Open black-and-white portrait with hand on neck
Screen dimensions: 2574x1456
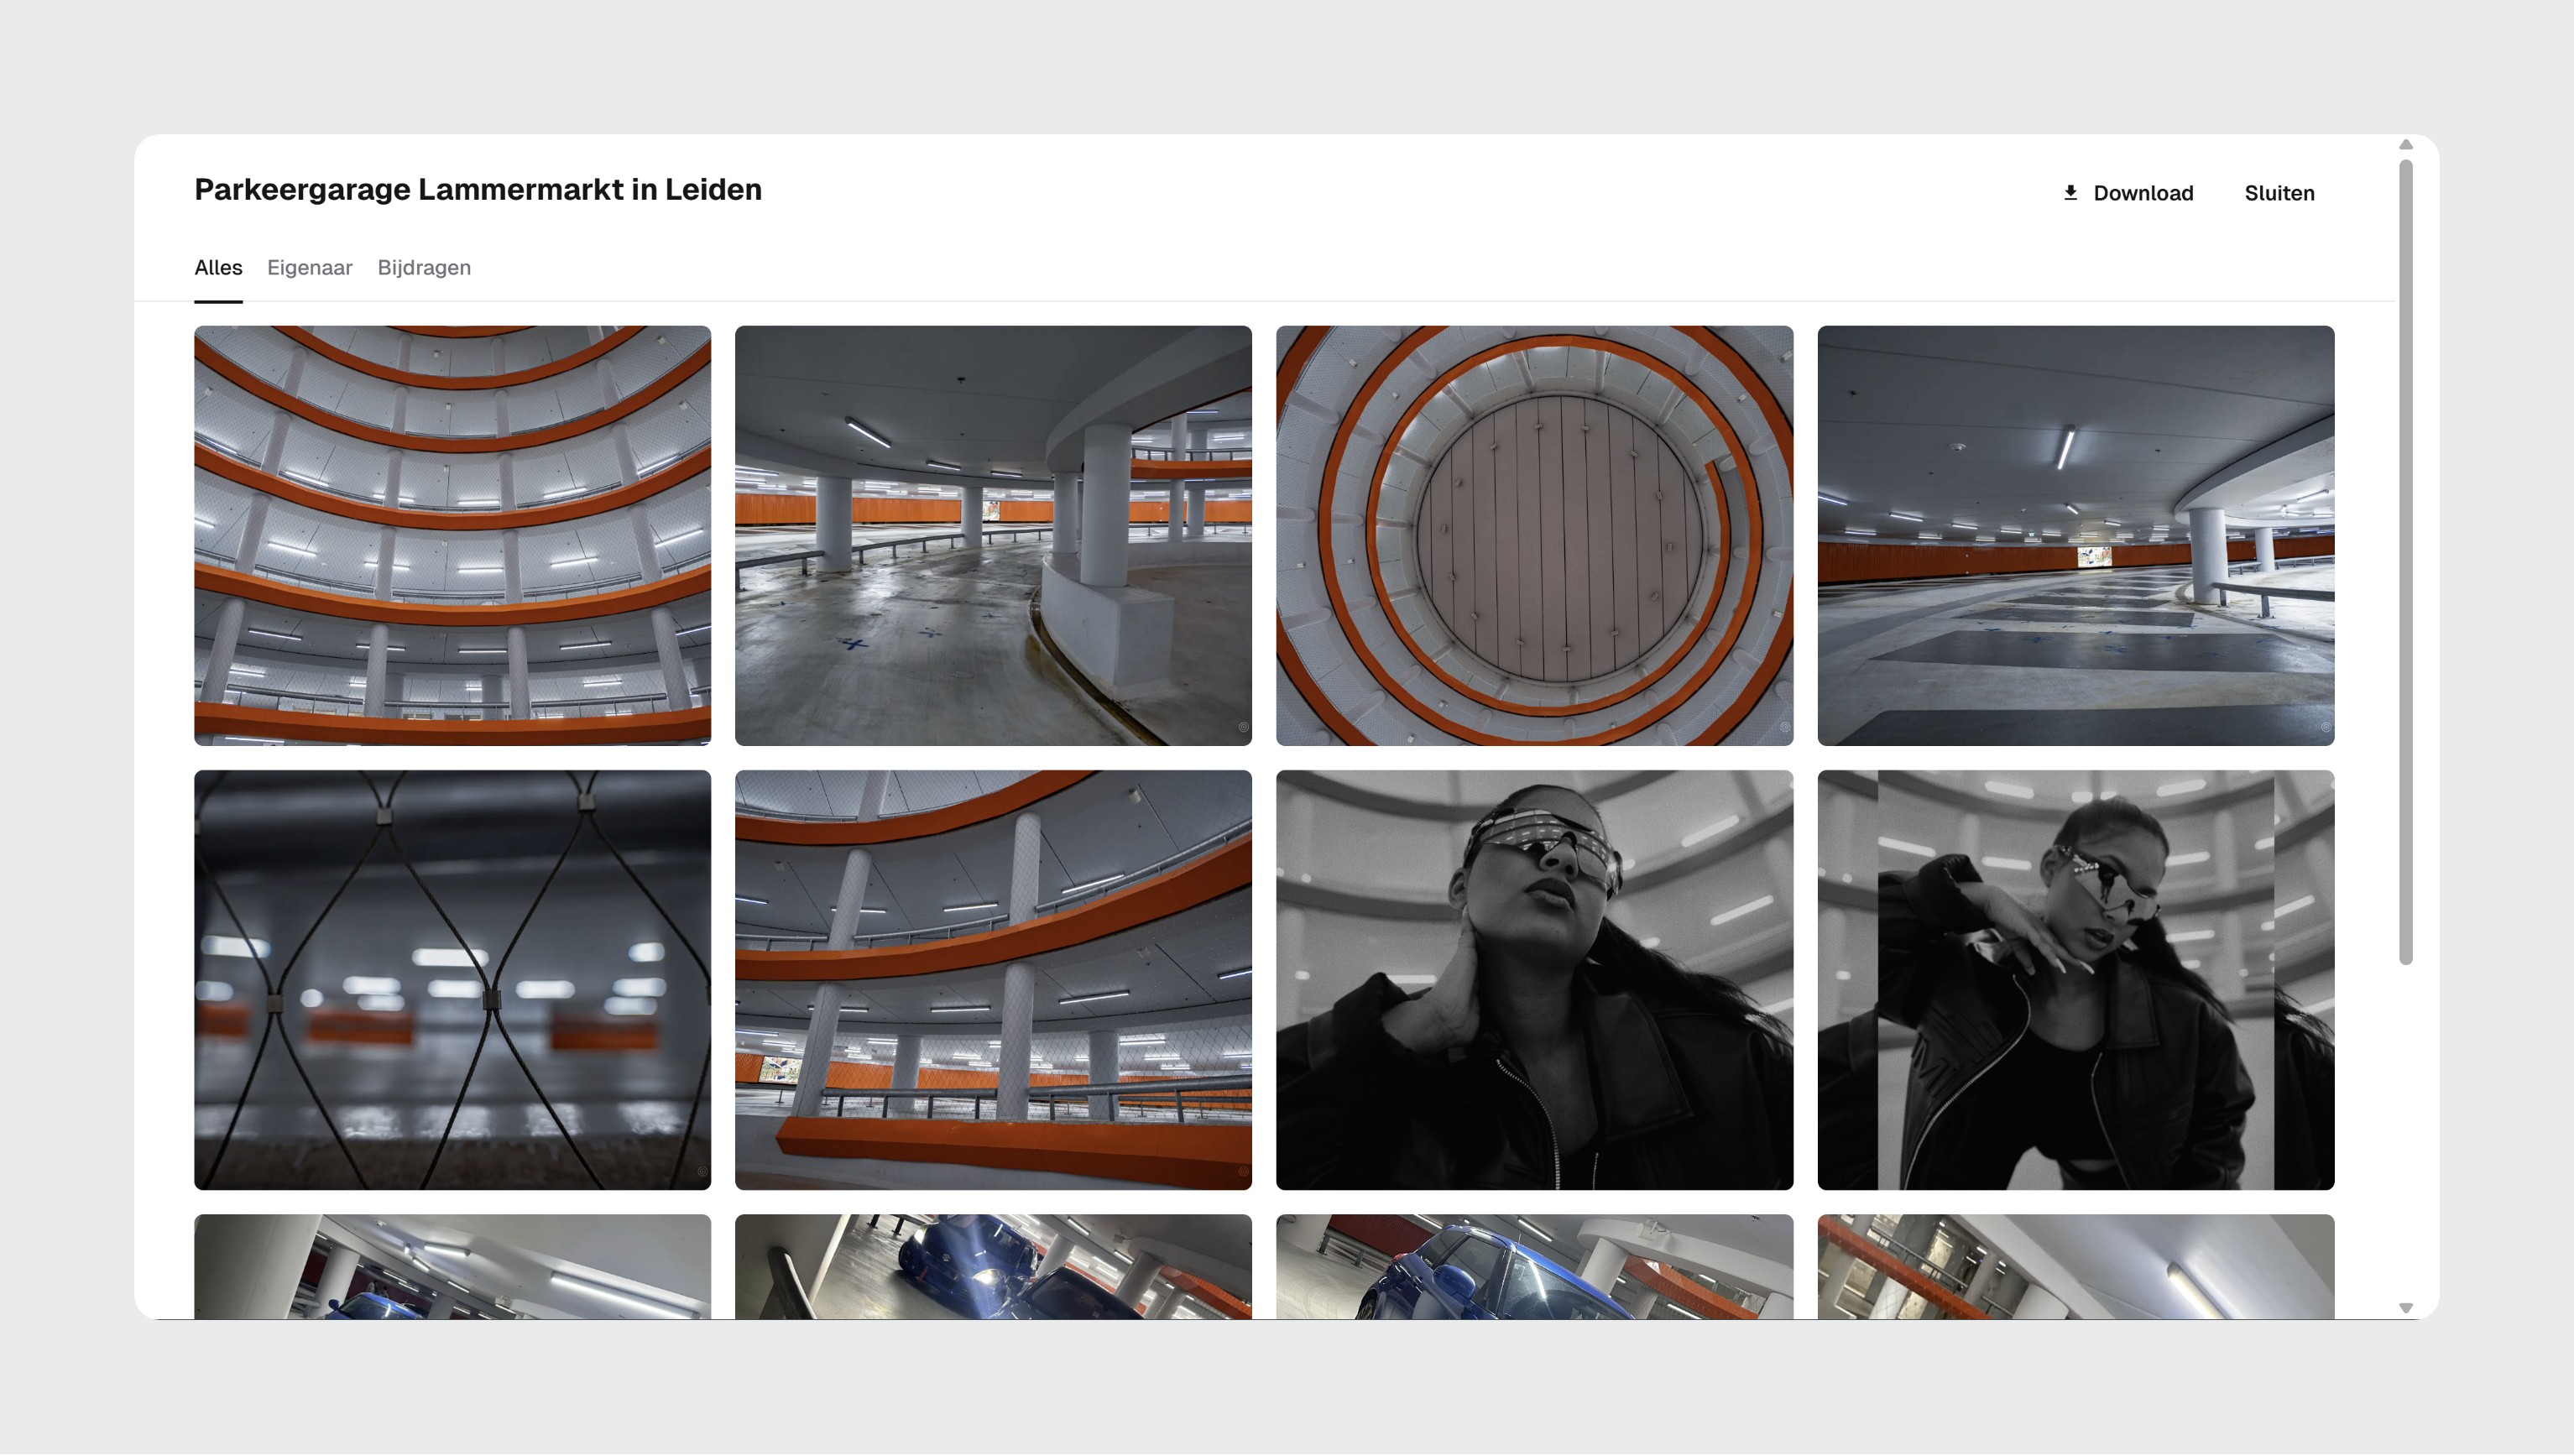[x=1533, y=979]
